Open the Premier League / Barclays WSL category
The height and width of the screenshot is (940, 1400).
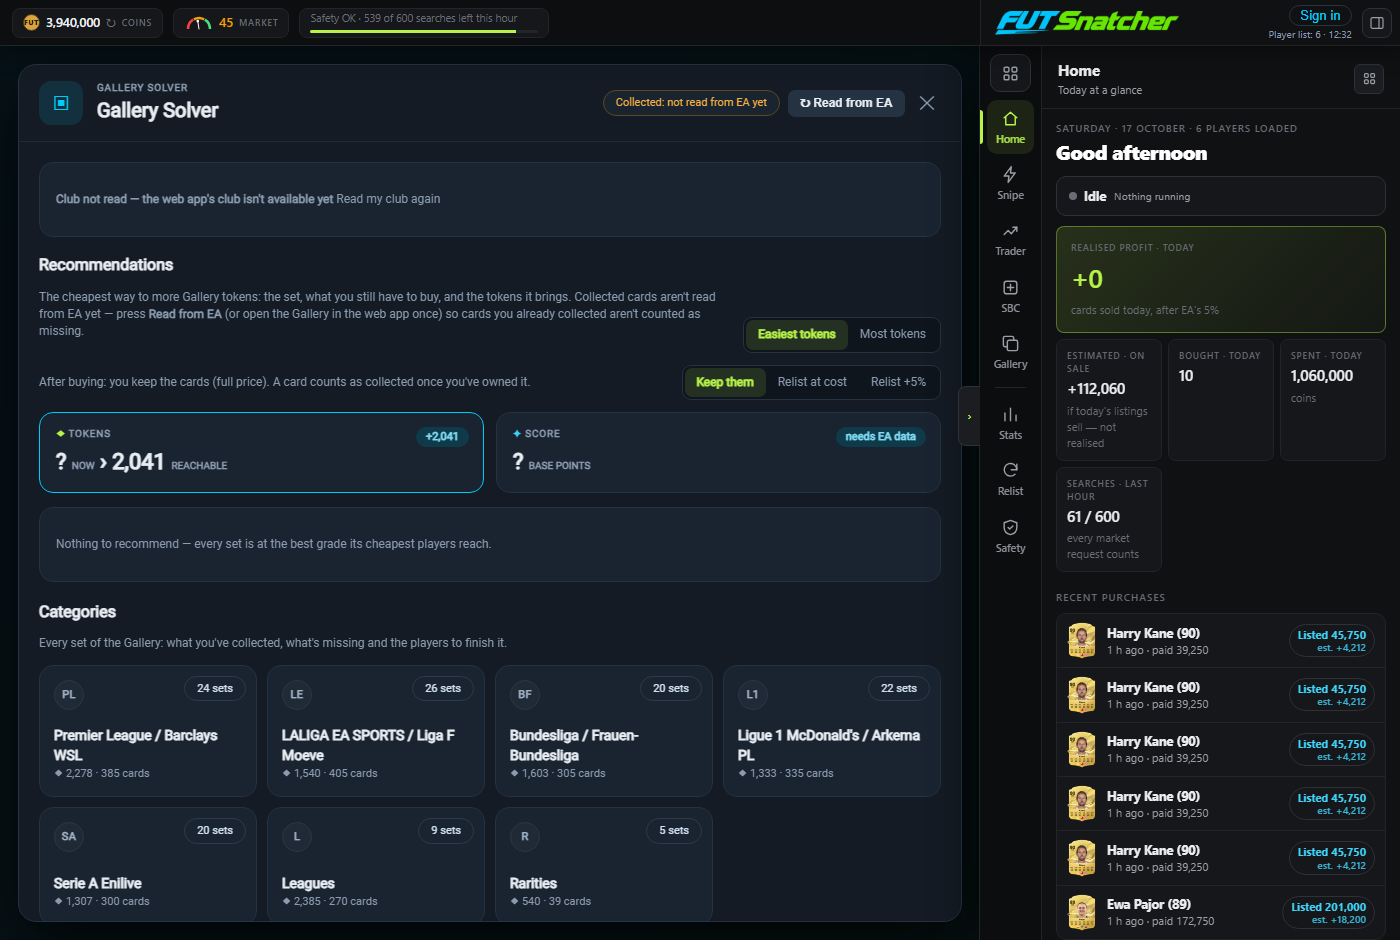coord(148,731)
